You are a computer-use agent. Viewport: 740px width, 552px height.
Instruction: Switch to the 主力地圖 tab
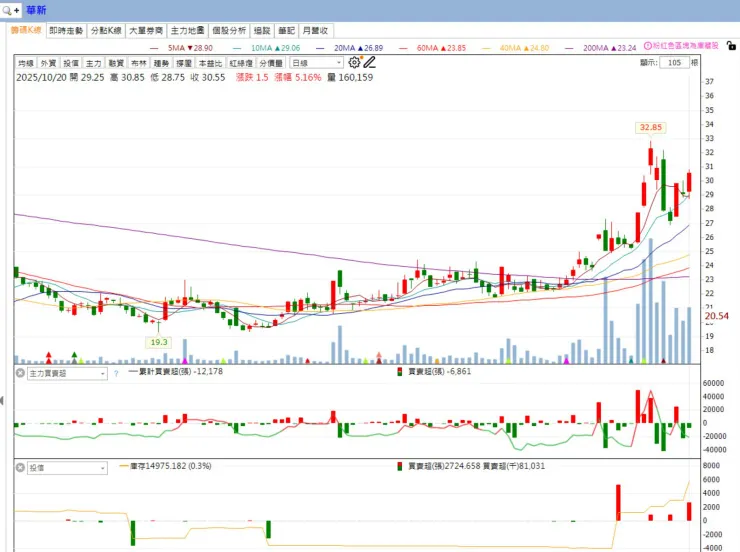click(187, 30)
